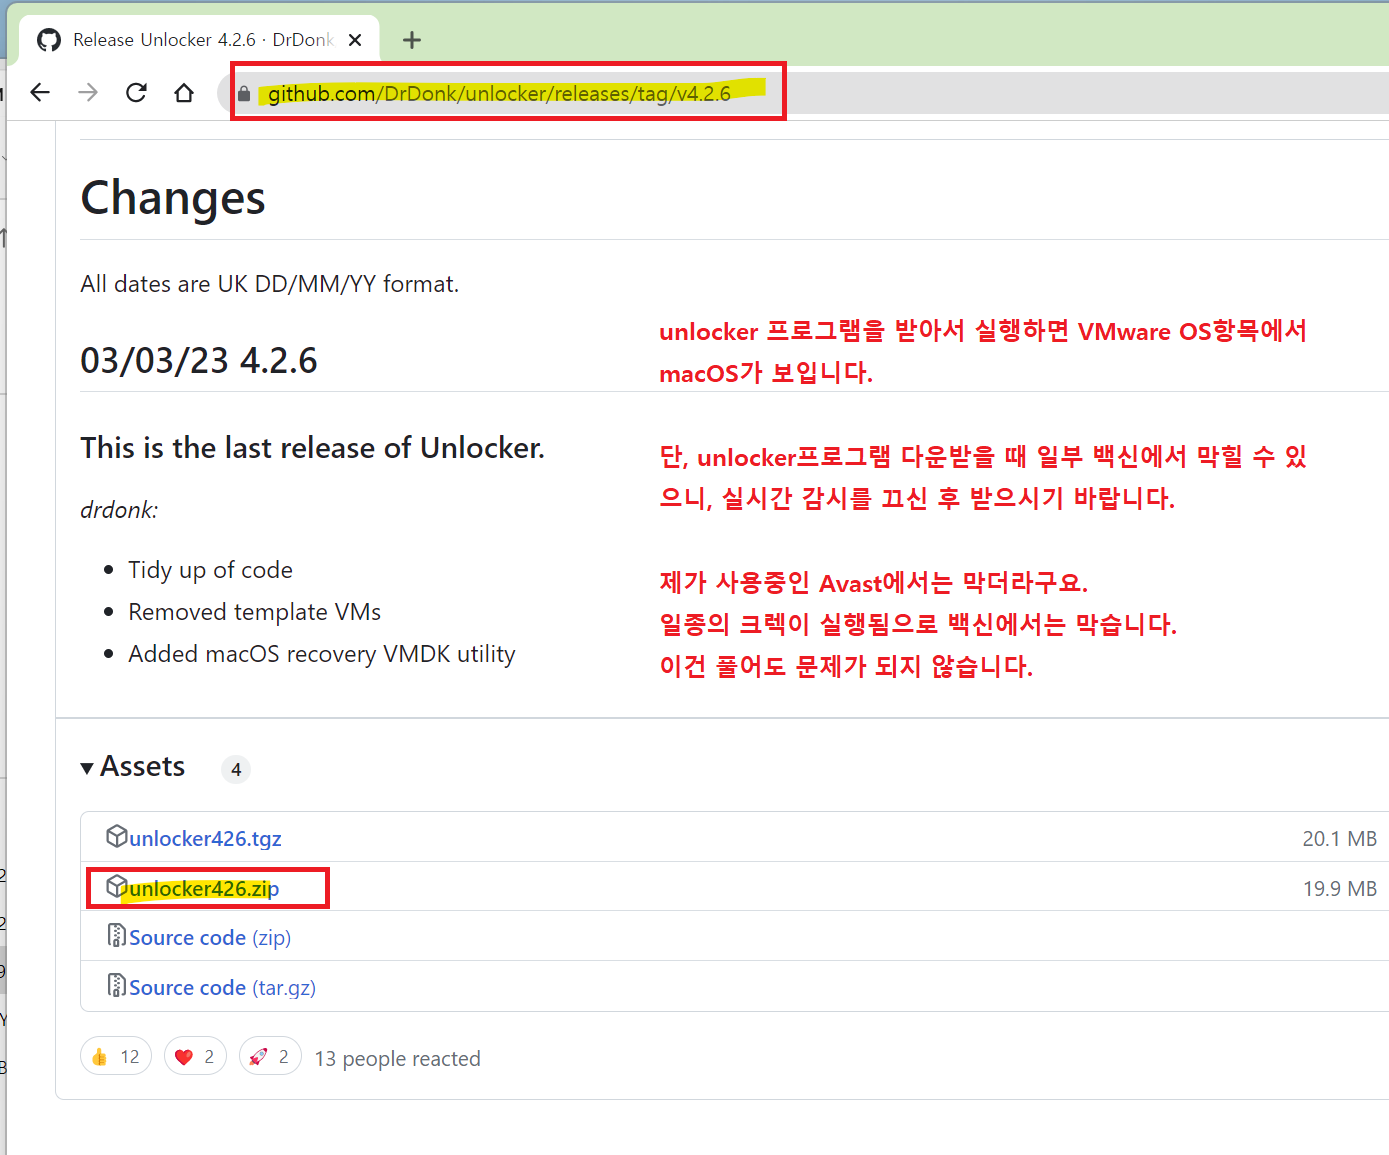Download unlocker426.tgz asset

205,838
